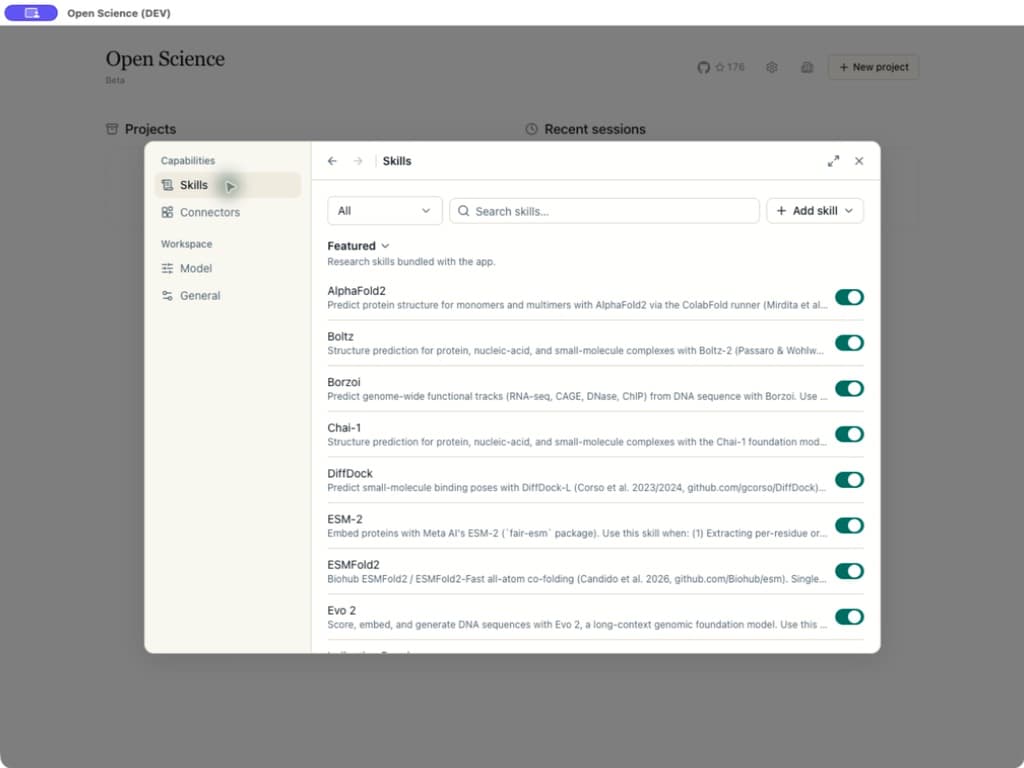Image resolution: width=1024 pixels, height=768 pixels.
Task: Disable the ESMFold2 skill
Action: pyautogui.click(x=849, y=571)
